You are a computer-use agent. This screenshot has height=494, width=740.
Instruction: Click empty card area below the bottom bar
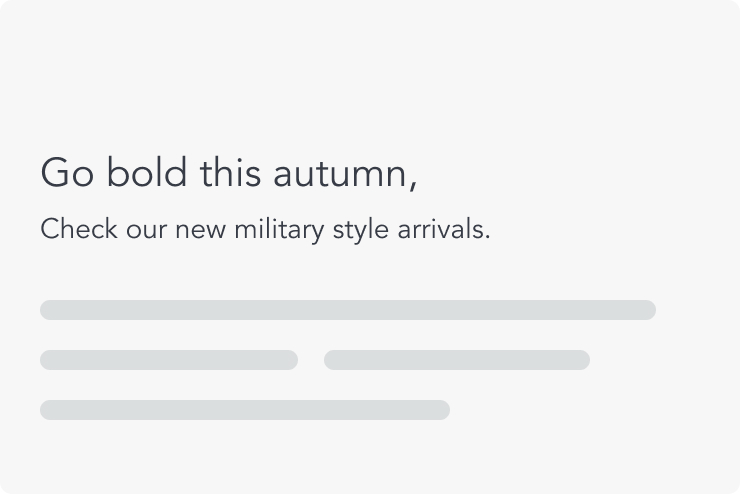(370, 455)
